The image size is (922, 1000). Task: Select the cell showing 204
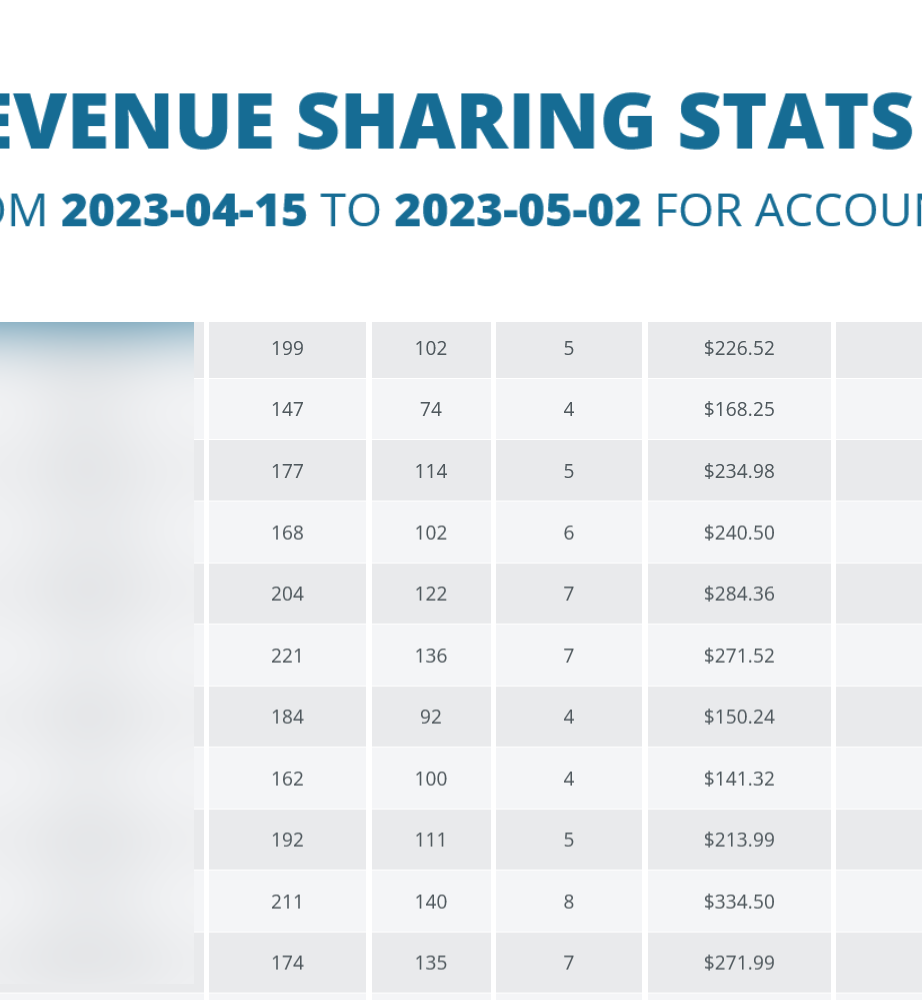coord(288,594)
